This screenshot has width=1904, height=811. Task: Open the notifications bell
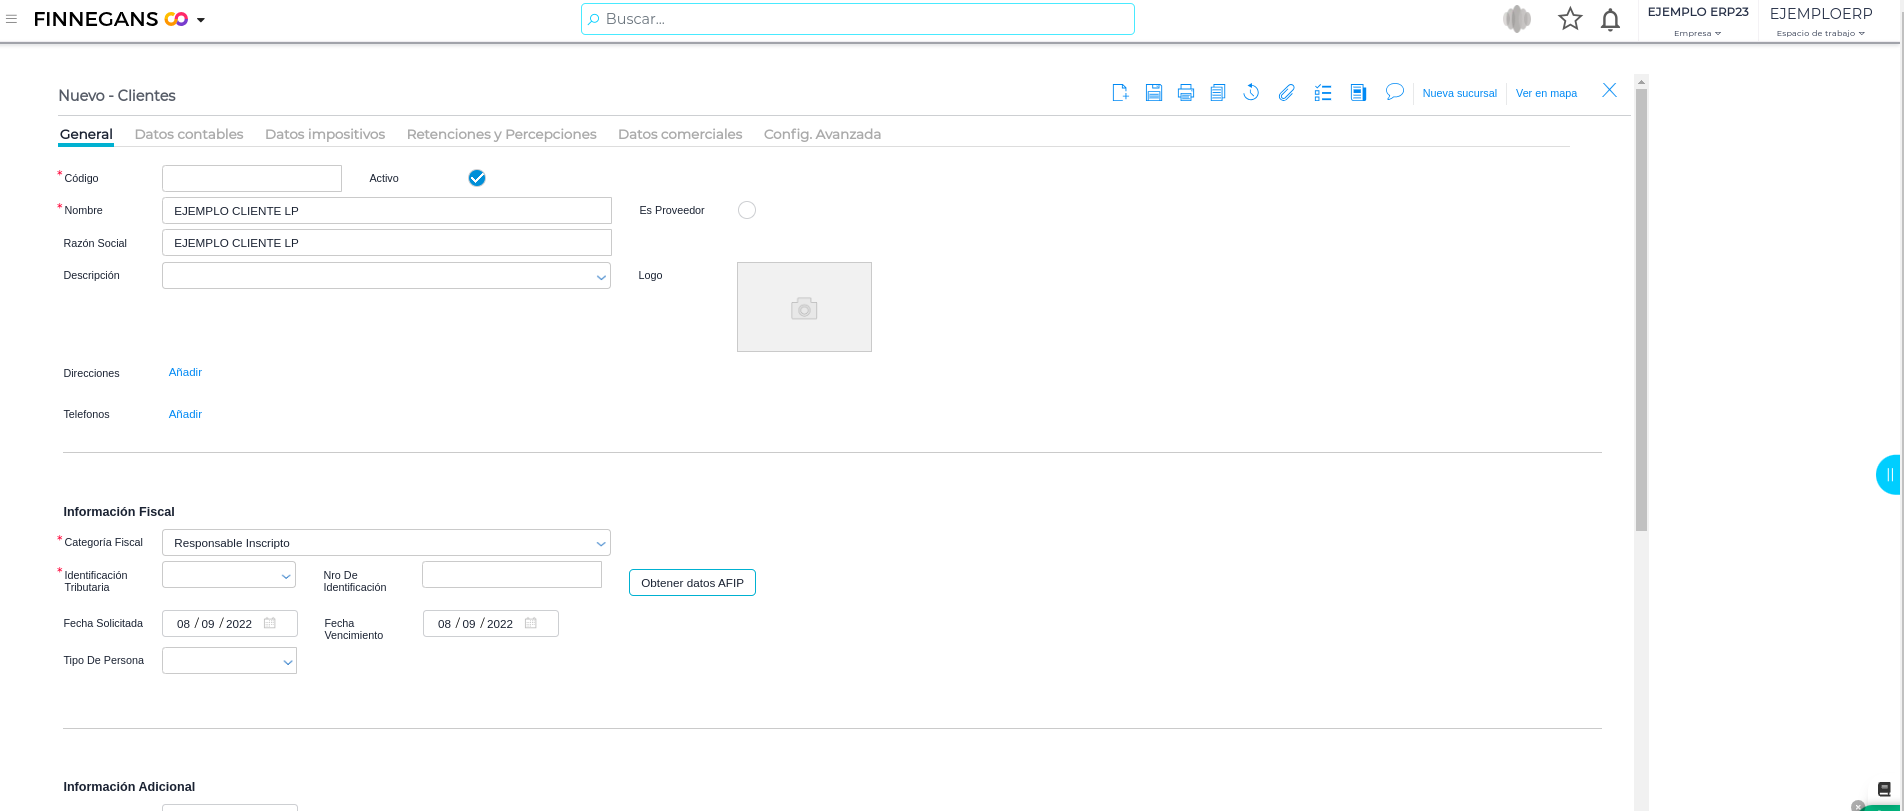point(1610,19)
